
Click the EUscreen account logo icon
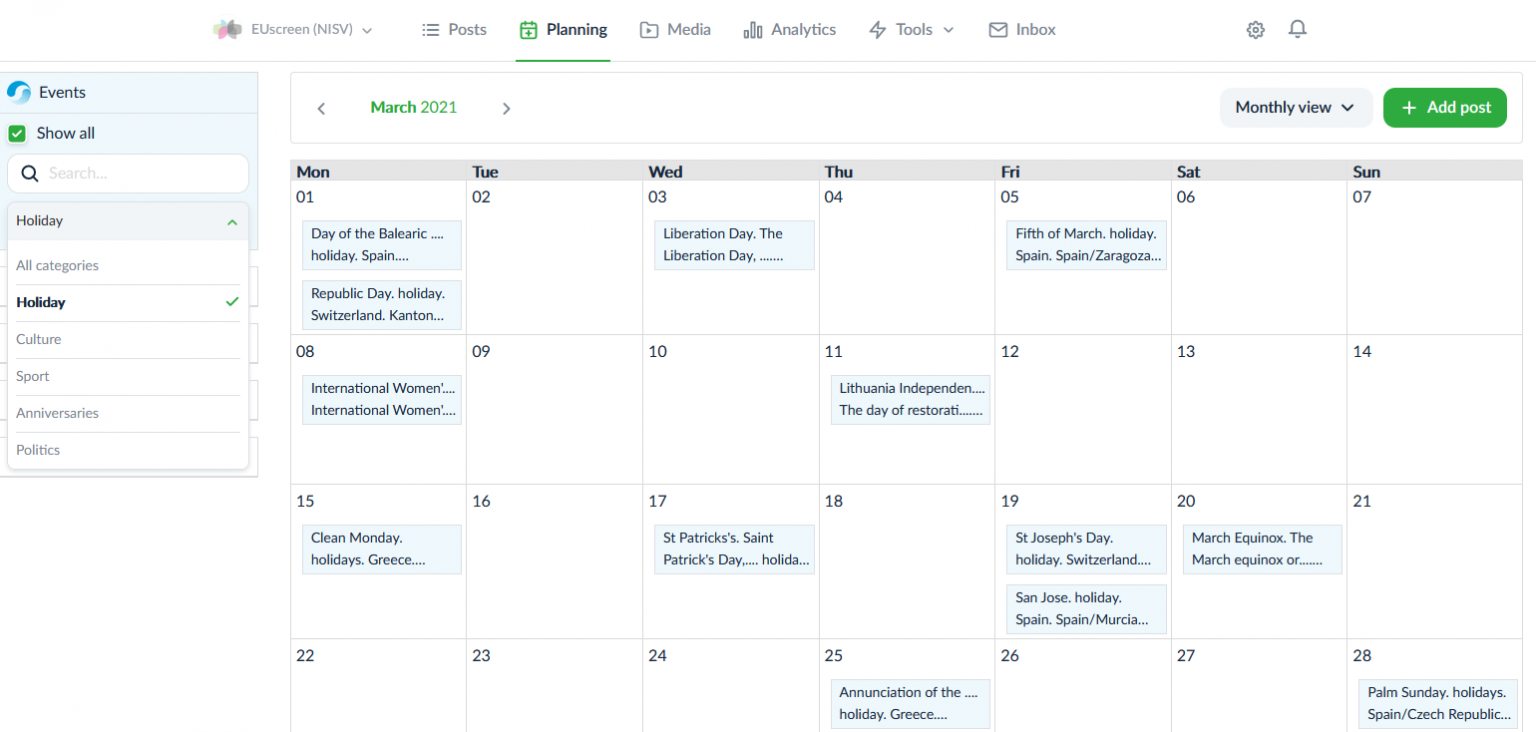pyautogui.click(x=227, y=30)
